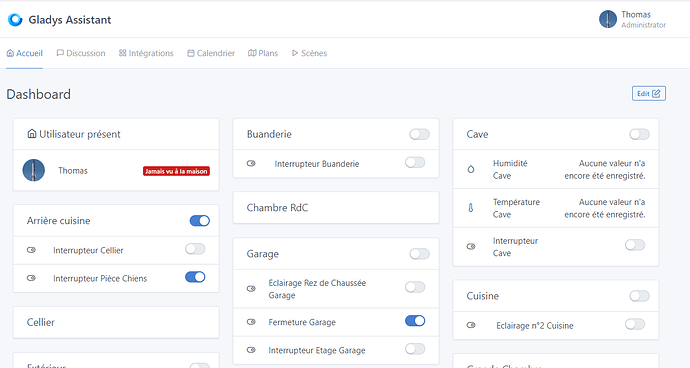Enable Eclairage Rez de Chaussée Garage
690x368 pixels.
[415, 287]
